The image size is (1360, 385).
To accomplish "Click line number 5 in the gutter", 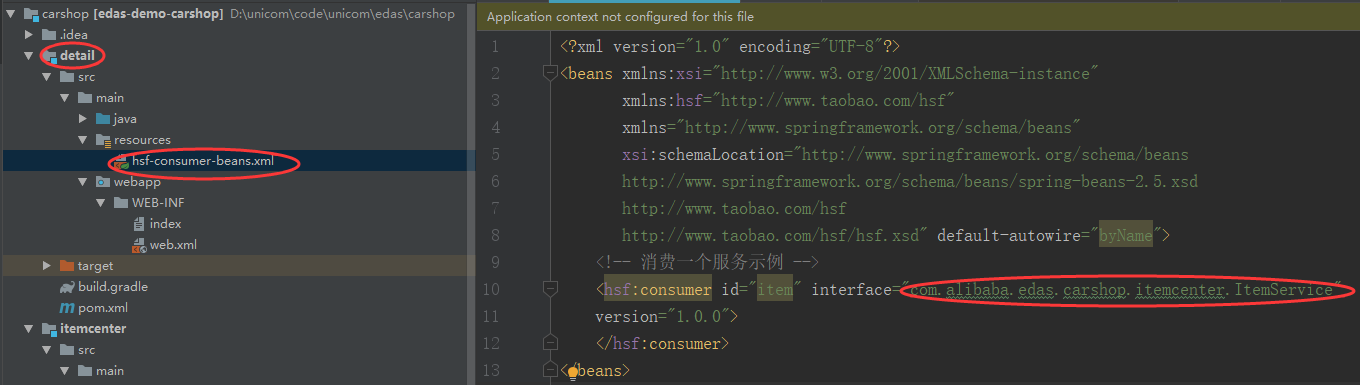I will tap(496, 155).
